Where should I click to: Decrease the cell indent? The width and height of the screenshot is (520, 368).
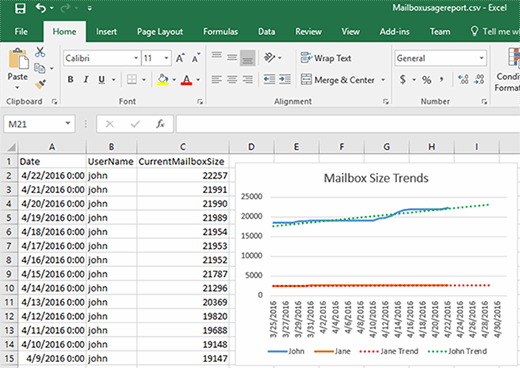click(269, 79)
